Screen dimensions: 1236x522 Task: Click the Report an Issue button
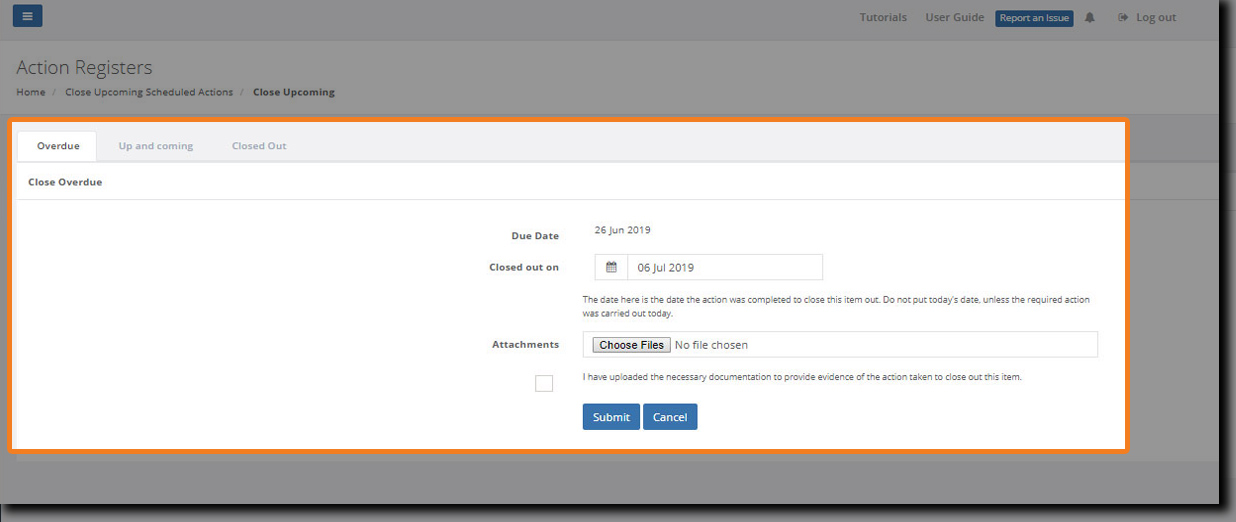[1034, 18]
